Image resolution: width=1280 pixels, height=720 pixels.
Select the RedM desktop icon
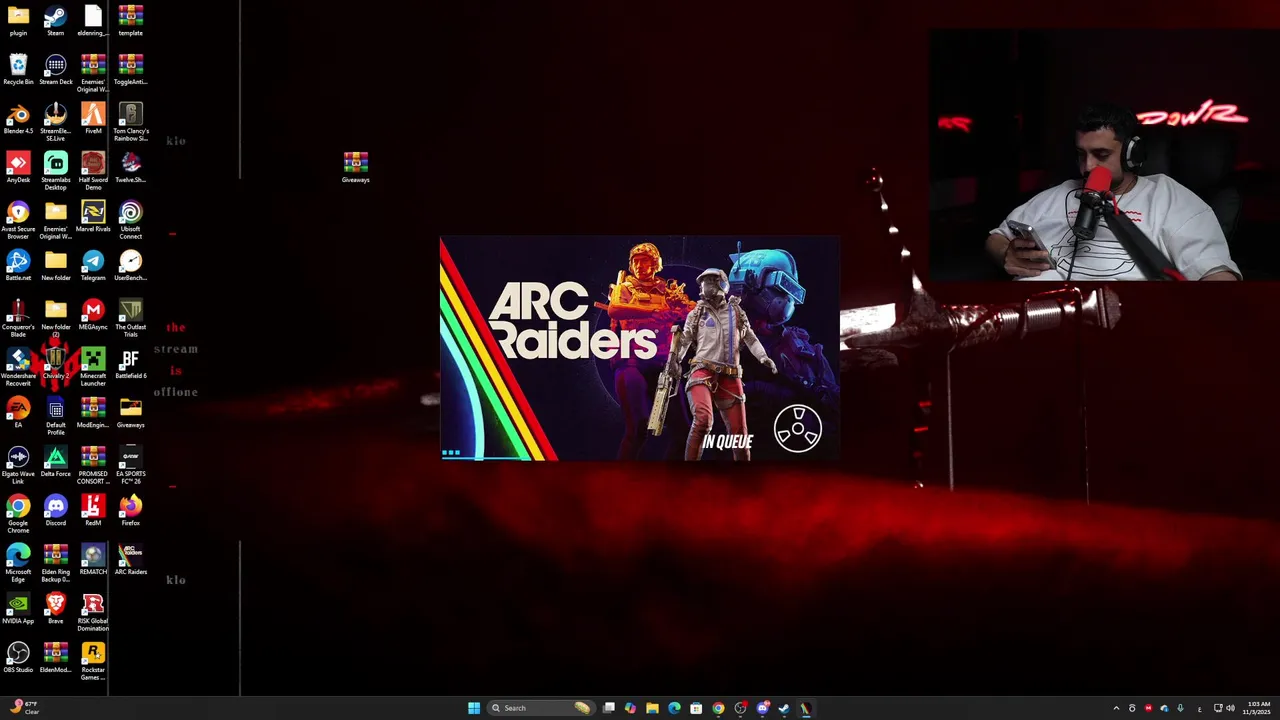93,510
